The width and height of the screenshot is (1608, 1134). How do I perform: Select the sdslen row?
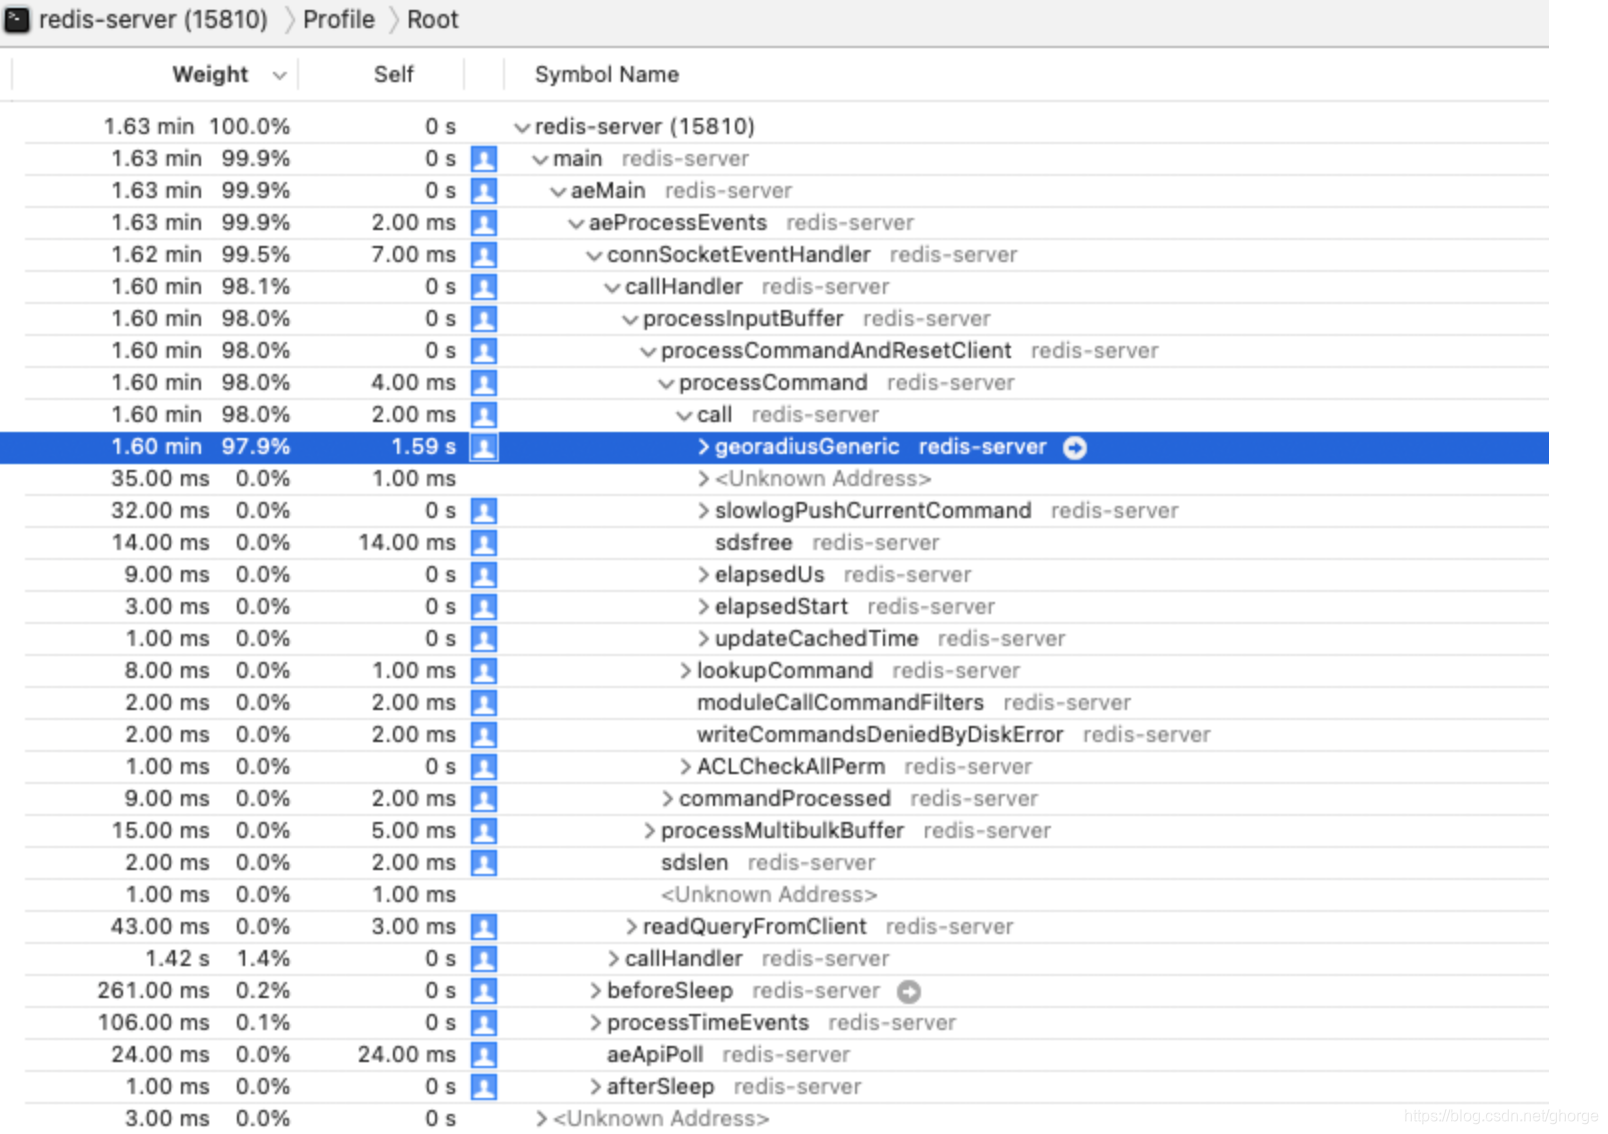tap(774, 863)
